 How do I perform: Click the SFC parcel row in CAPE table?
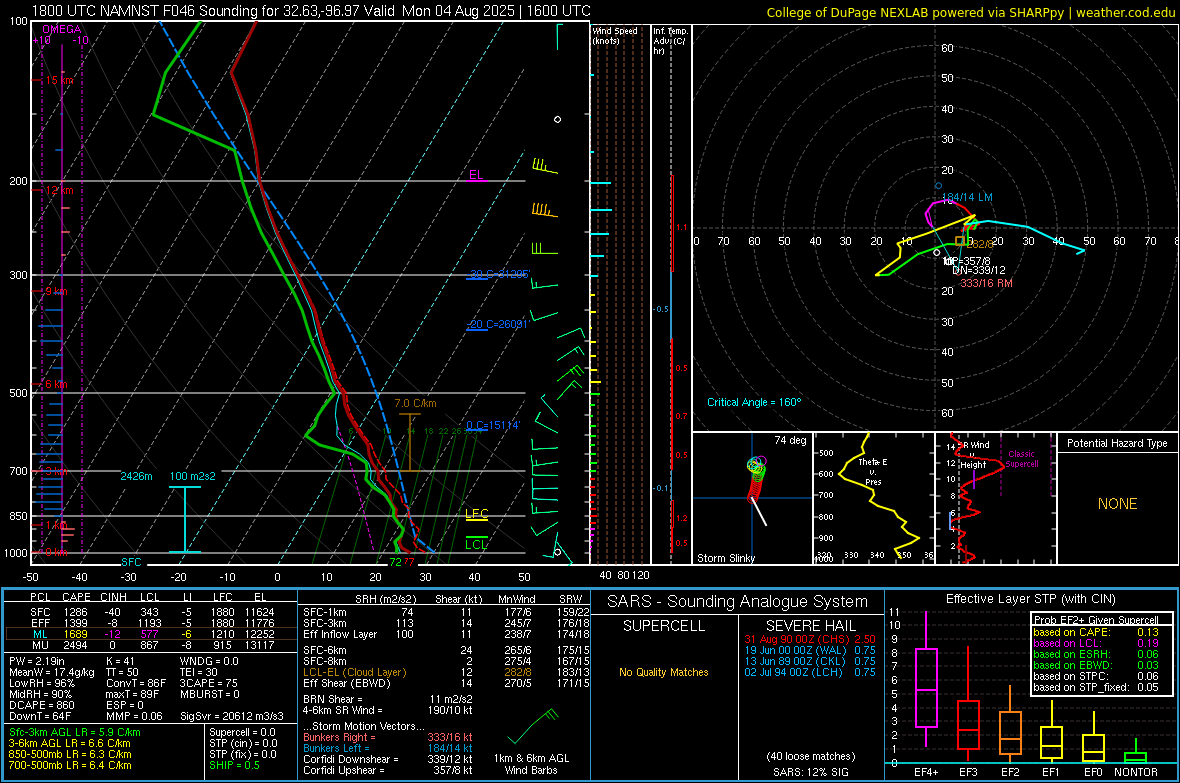(x=150, y=612)
